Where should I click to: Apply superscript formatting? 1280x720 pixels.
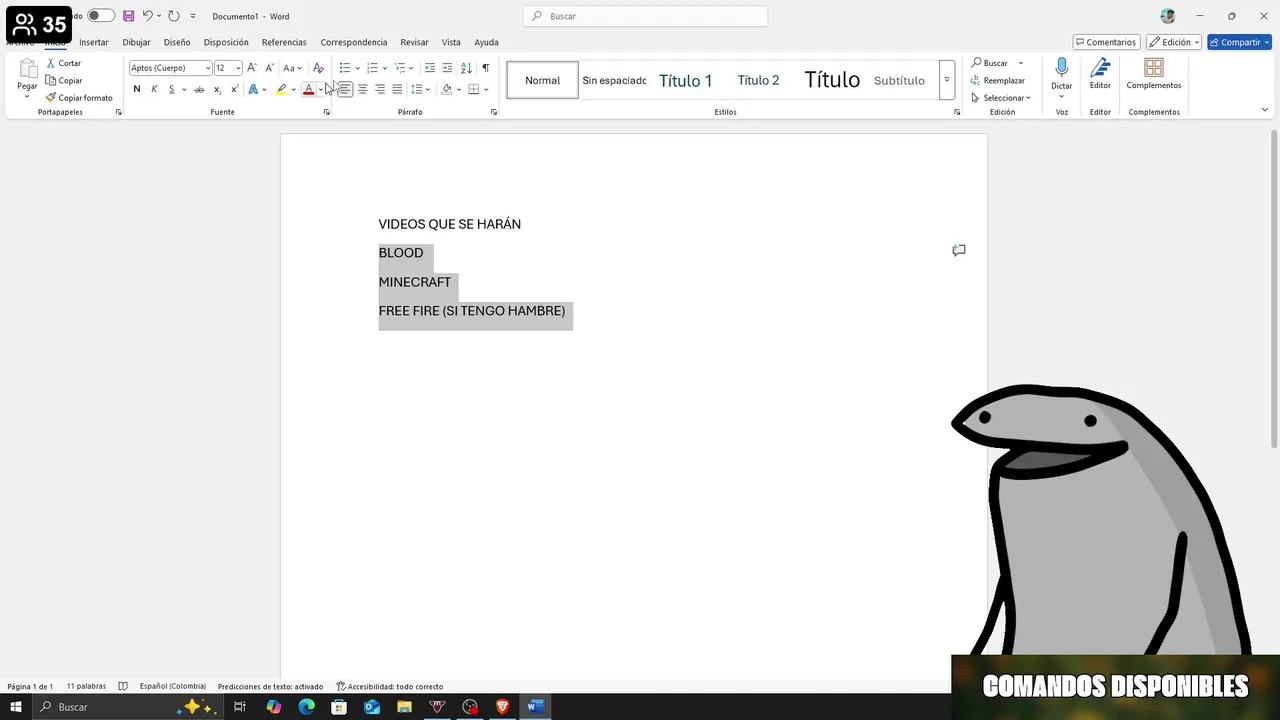click(234, 89)
